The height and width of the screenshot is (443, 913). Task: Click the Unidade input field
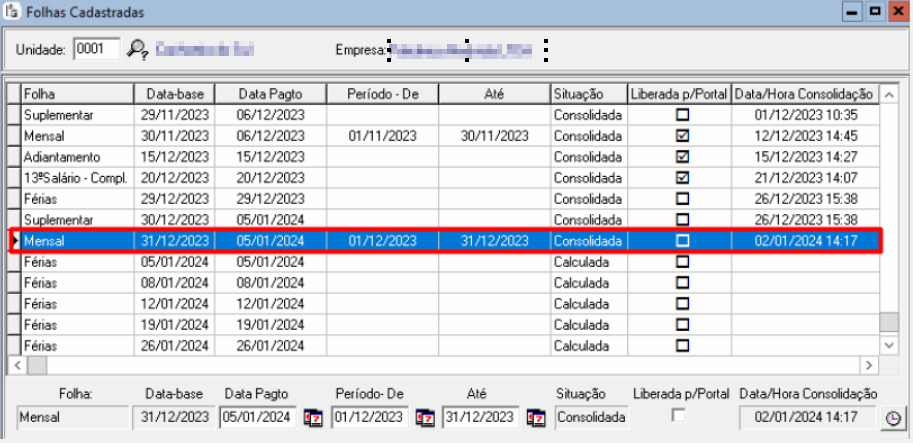coord(96,49)
